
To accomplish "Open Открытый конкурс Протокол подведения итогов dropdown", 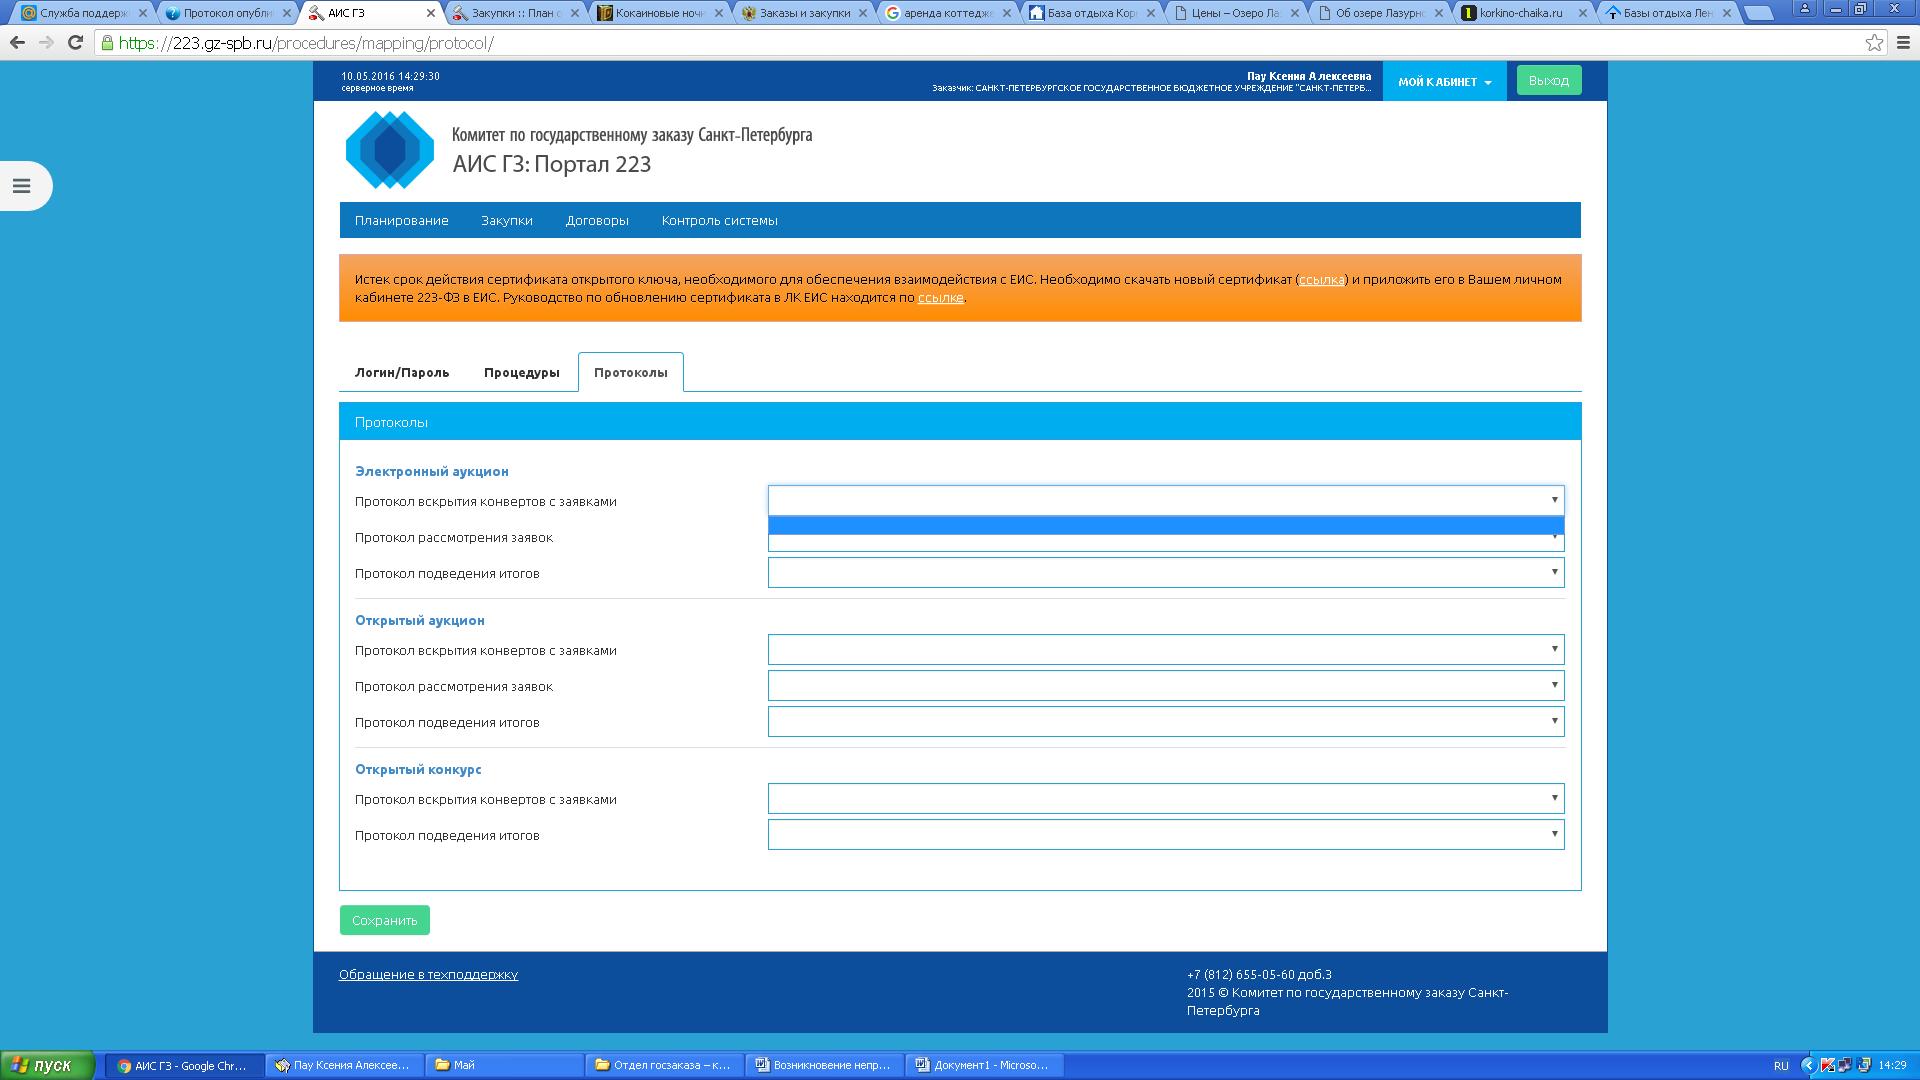I will [1165, 835].
